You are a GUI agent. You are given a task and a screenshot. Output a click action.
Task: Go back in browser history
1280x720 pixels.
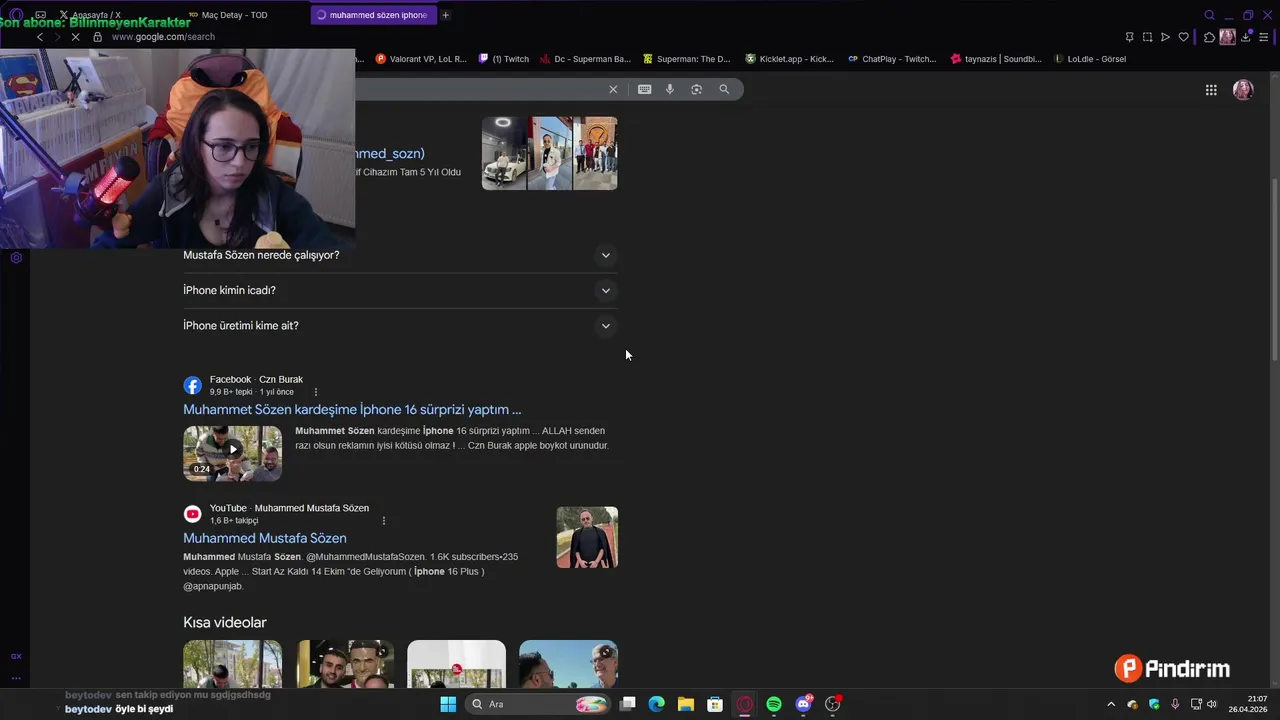click(40, 37)
